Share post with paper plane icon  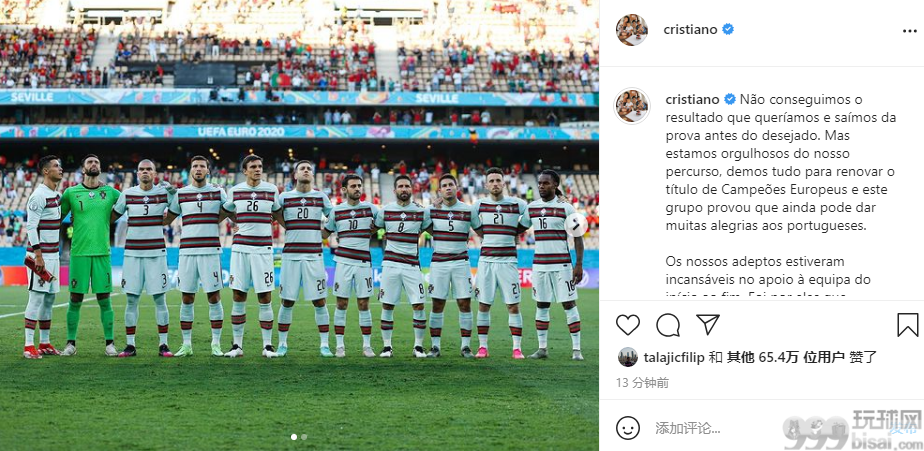click(708, 324)
